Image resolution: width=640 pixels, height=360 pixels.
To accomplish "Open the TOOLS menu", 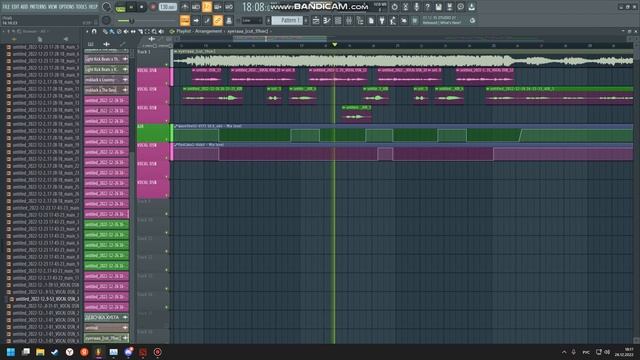I will [81, 7].
